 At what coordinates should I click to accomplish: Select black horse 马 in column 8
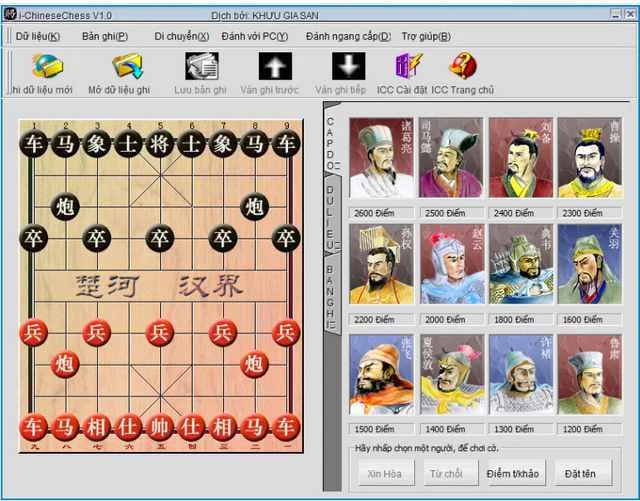254,144
